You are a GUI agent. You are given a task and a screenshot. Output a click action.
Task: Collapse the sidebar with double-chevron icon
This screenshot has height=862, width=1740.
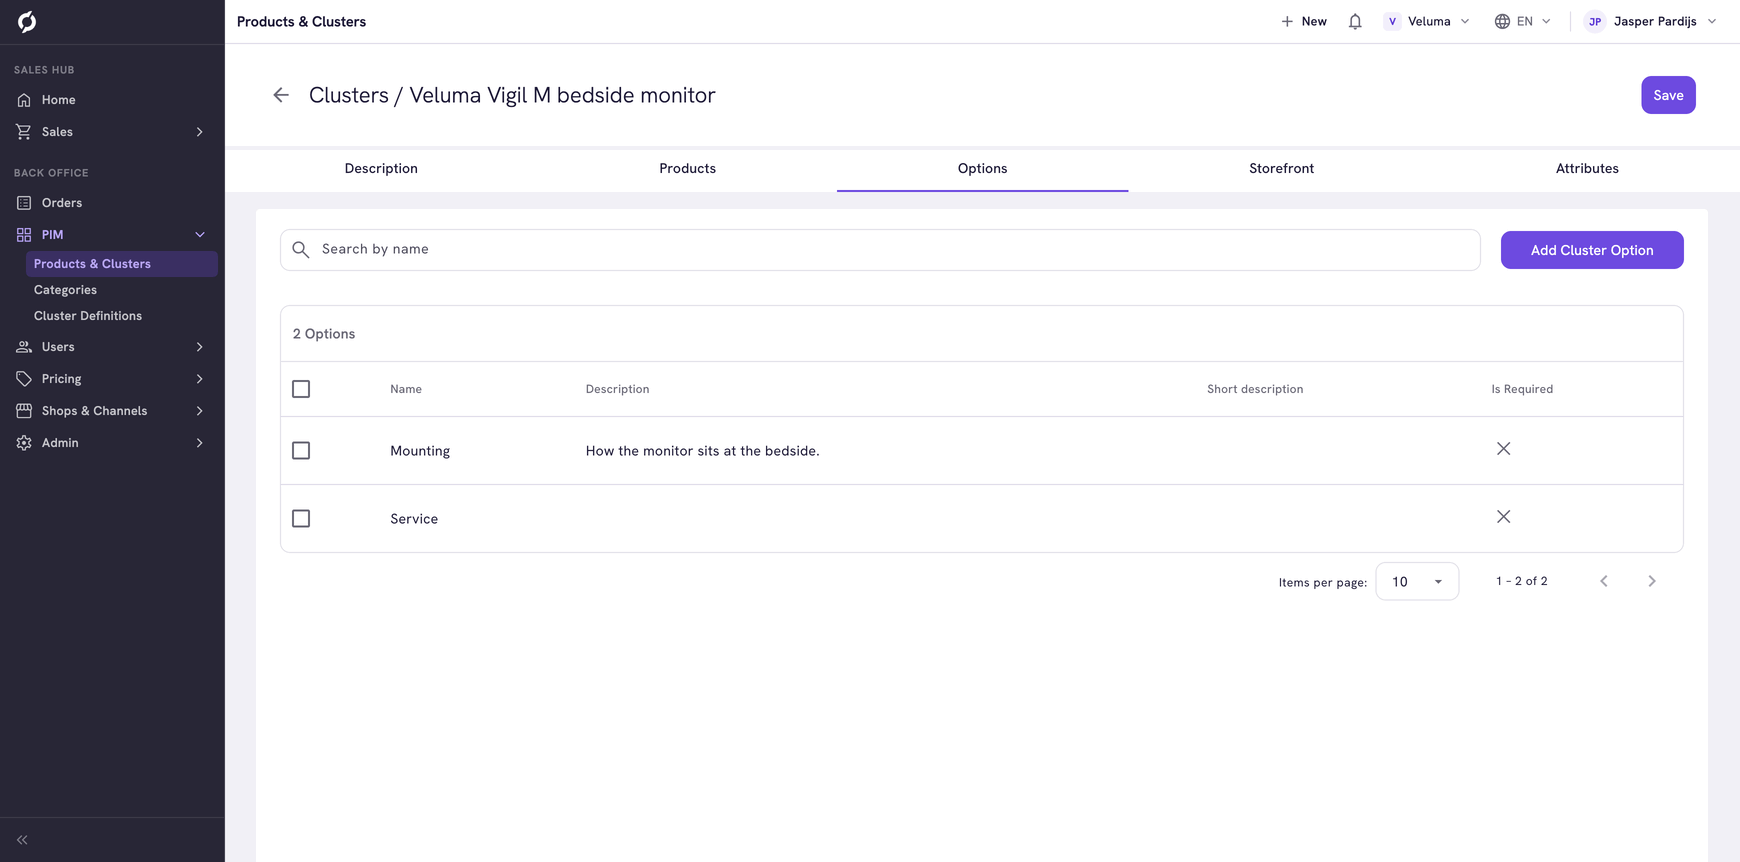22,840
